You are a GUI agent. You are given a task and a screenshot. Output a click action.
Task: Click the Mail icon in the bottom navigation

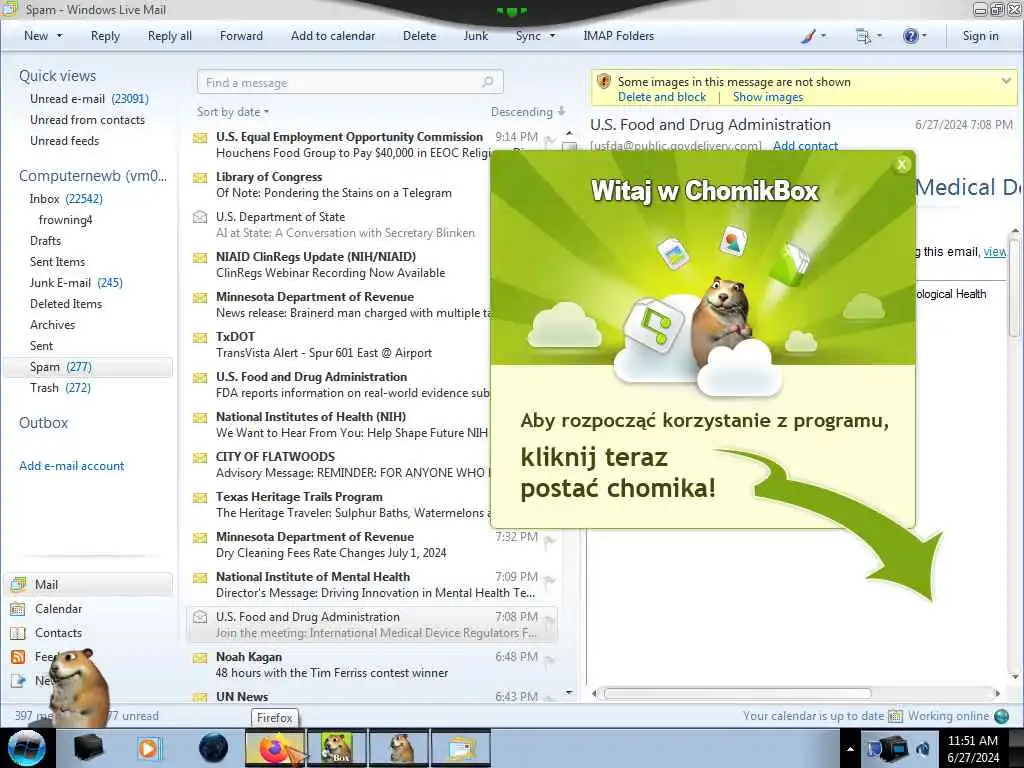[18, 584]
